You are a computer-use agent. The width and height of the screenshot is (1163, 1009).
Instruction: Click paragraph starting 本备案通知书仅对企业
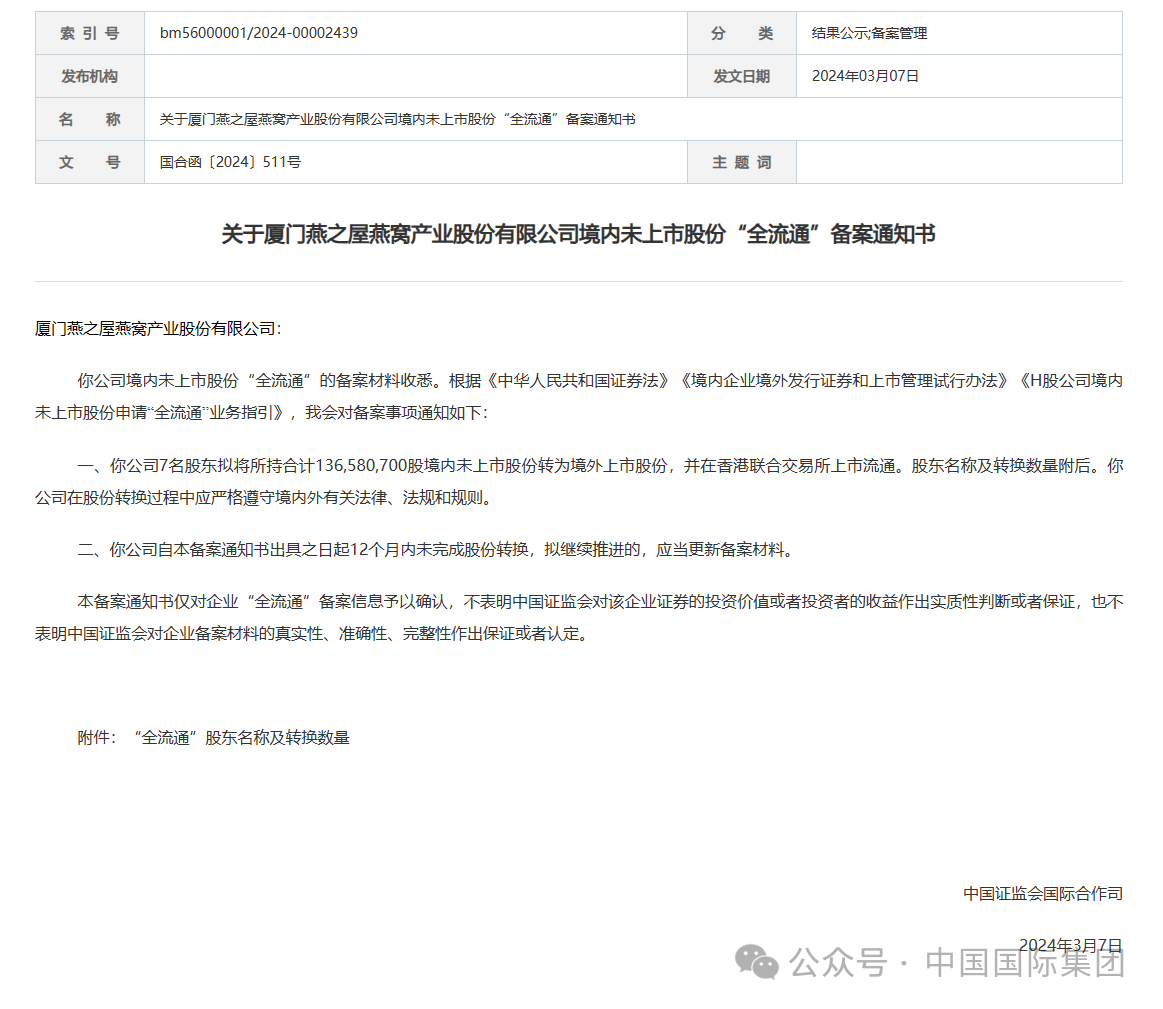click(579, 617)
